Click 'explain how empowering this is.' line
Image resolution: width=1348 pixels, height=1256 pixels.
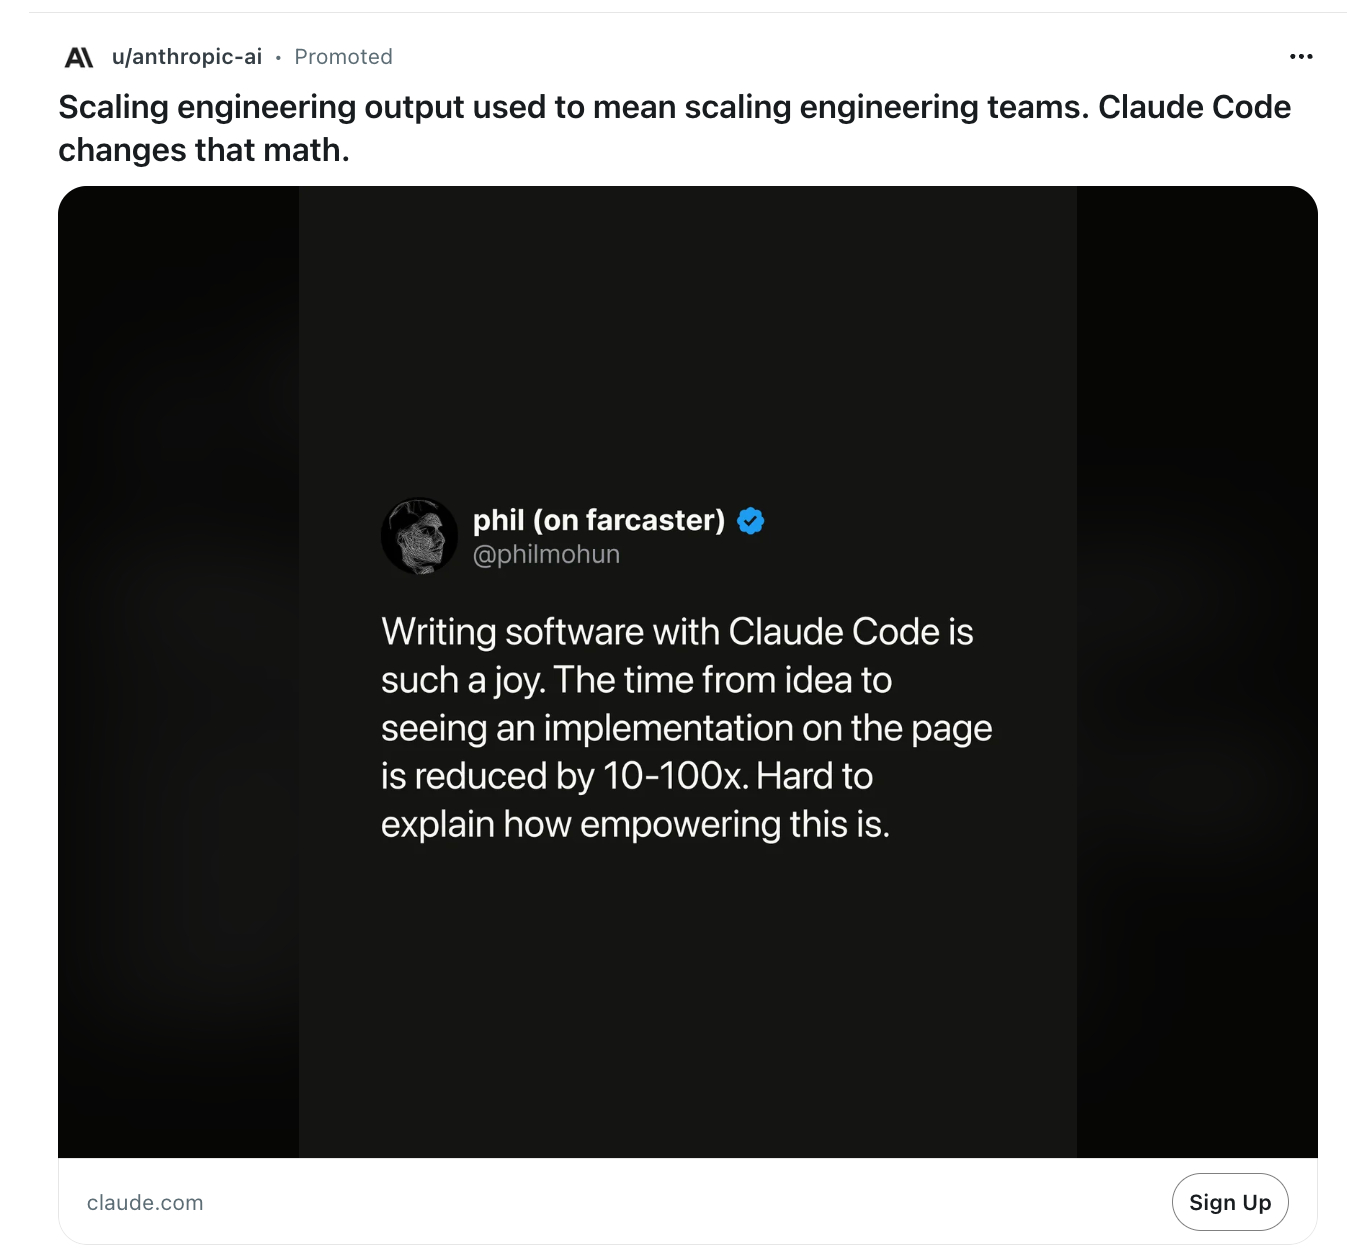pyautogui.click(x=635, y=825)
